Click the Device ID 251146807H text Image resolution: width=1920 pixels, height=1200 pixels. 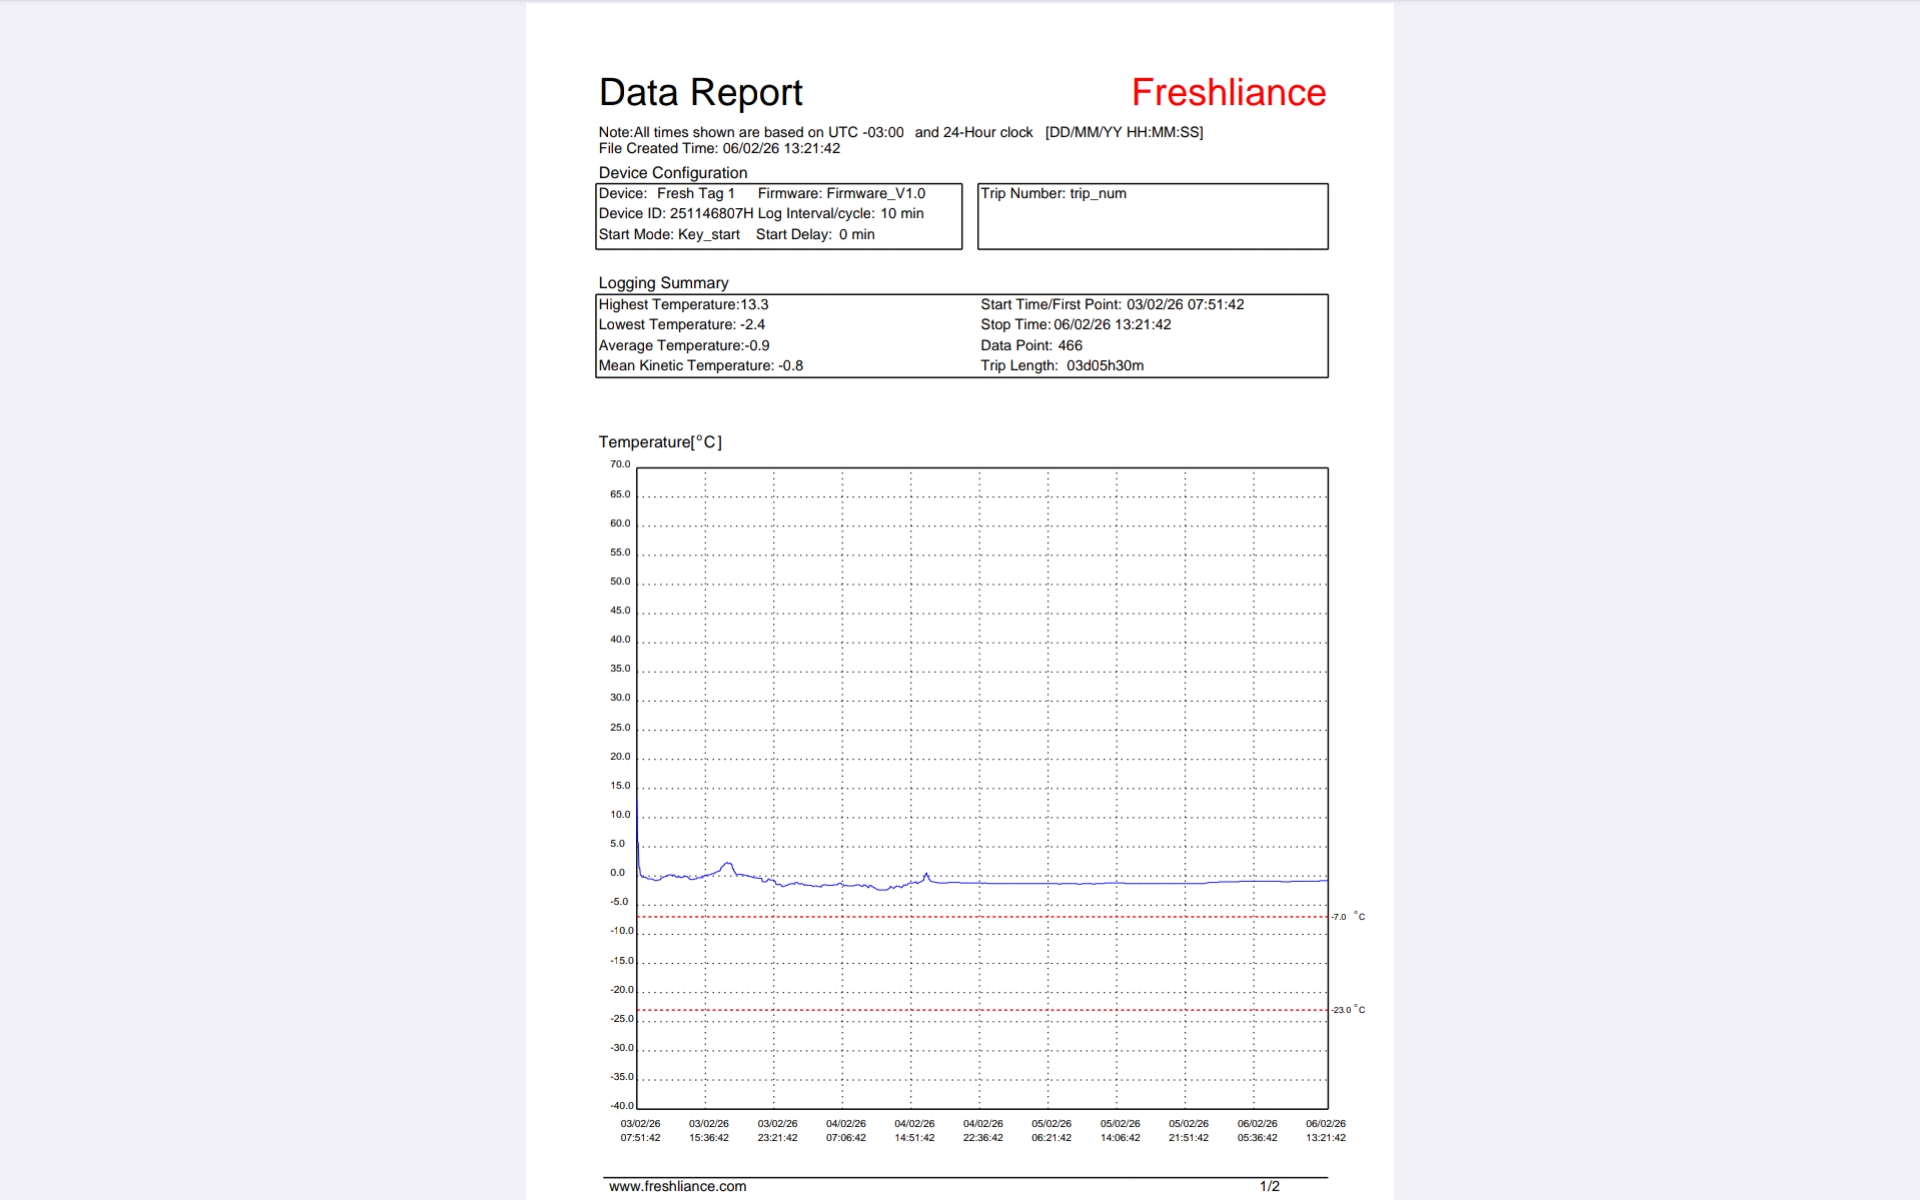(675, 214)
